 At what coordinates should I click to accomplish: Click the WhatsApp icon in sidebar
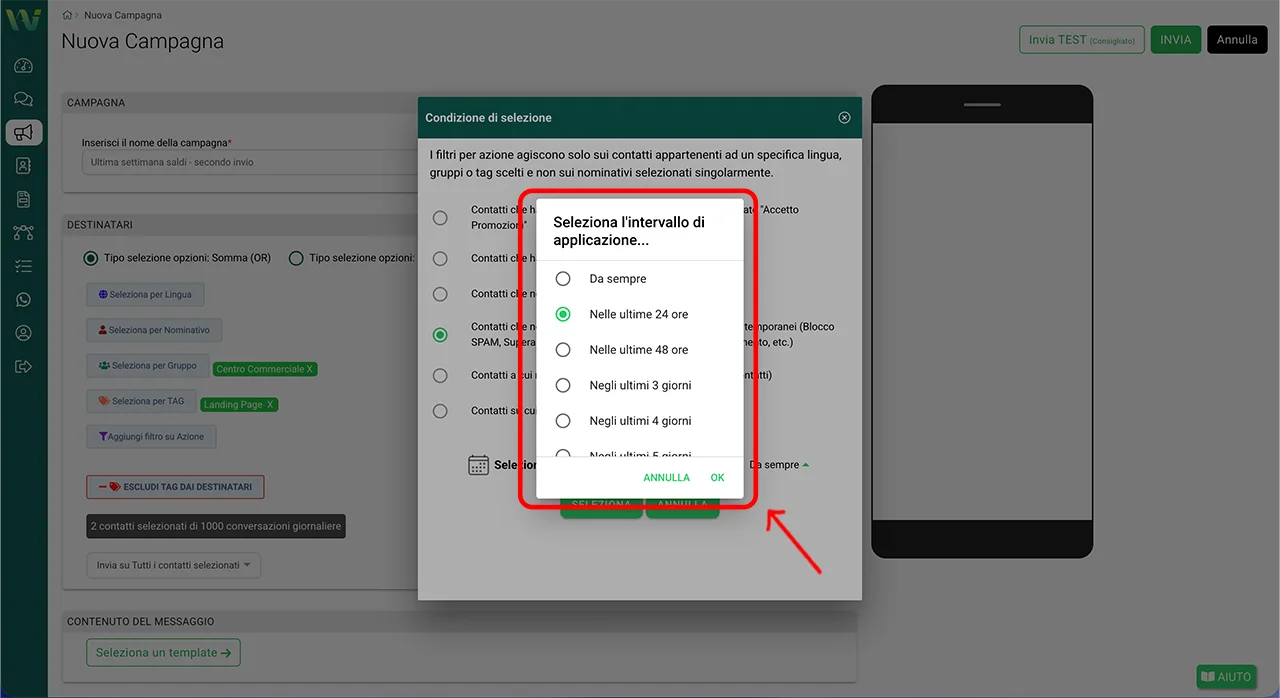point(24,300)
